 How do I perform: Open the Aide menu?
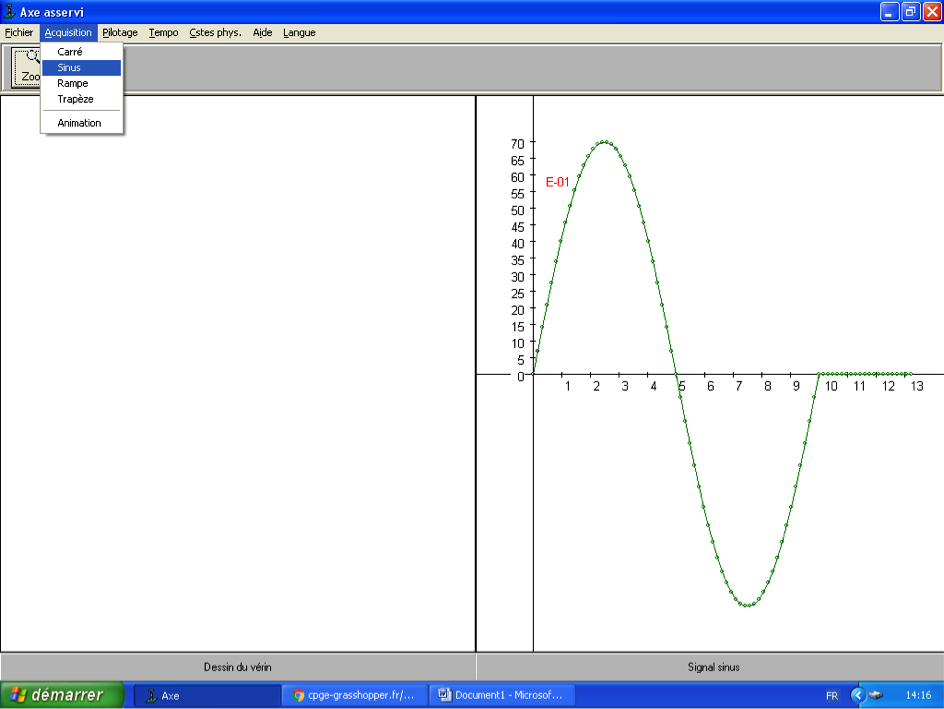[262, 33]
